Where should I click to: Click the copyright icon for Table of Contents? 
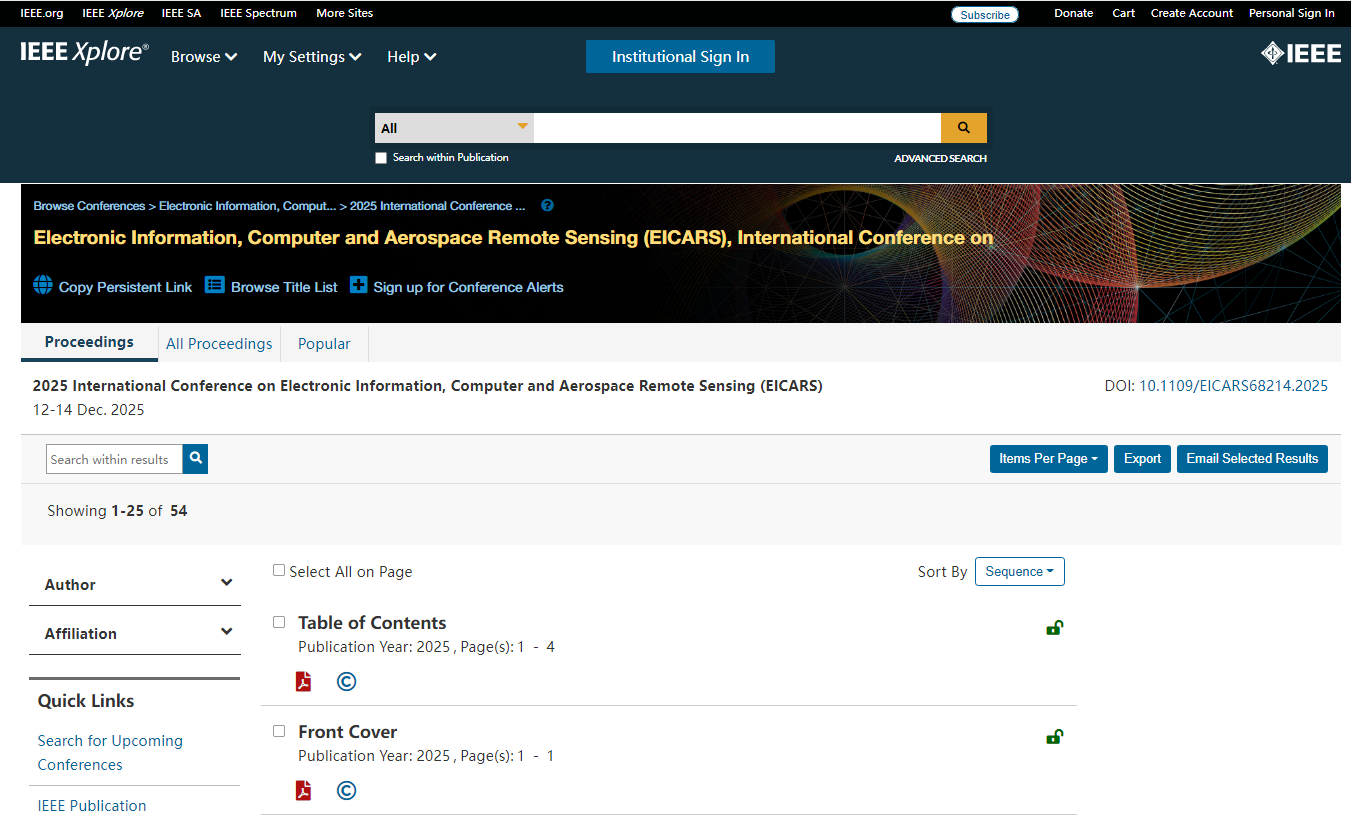346,681
